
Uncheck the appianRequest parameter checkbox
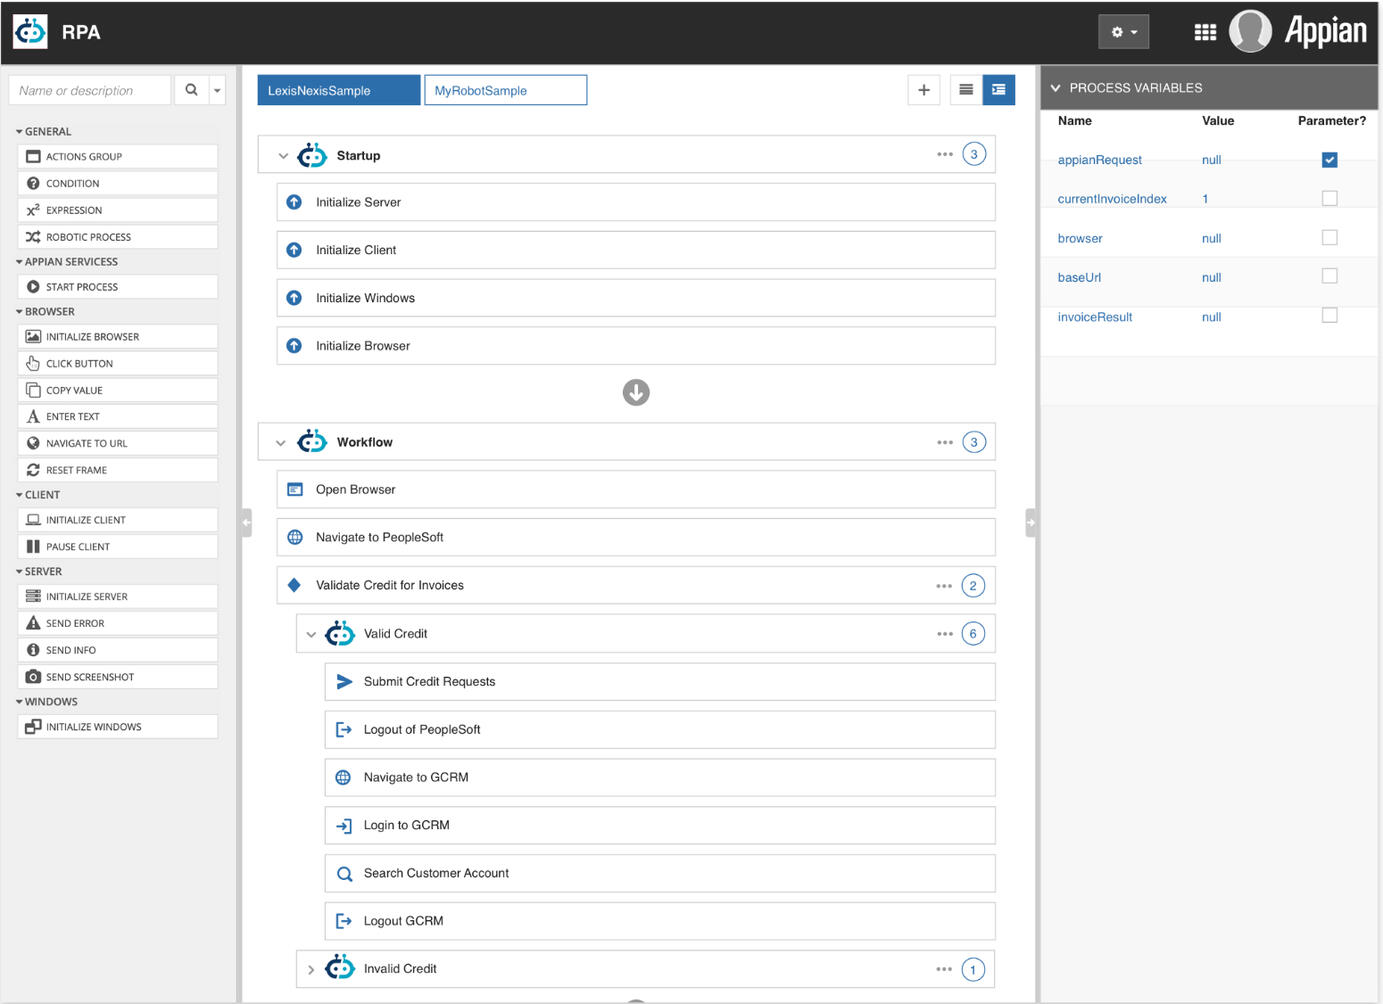pos(1329,160)
